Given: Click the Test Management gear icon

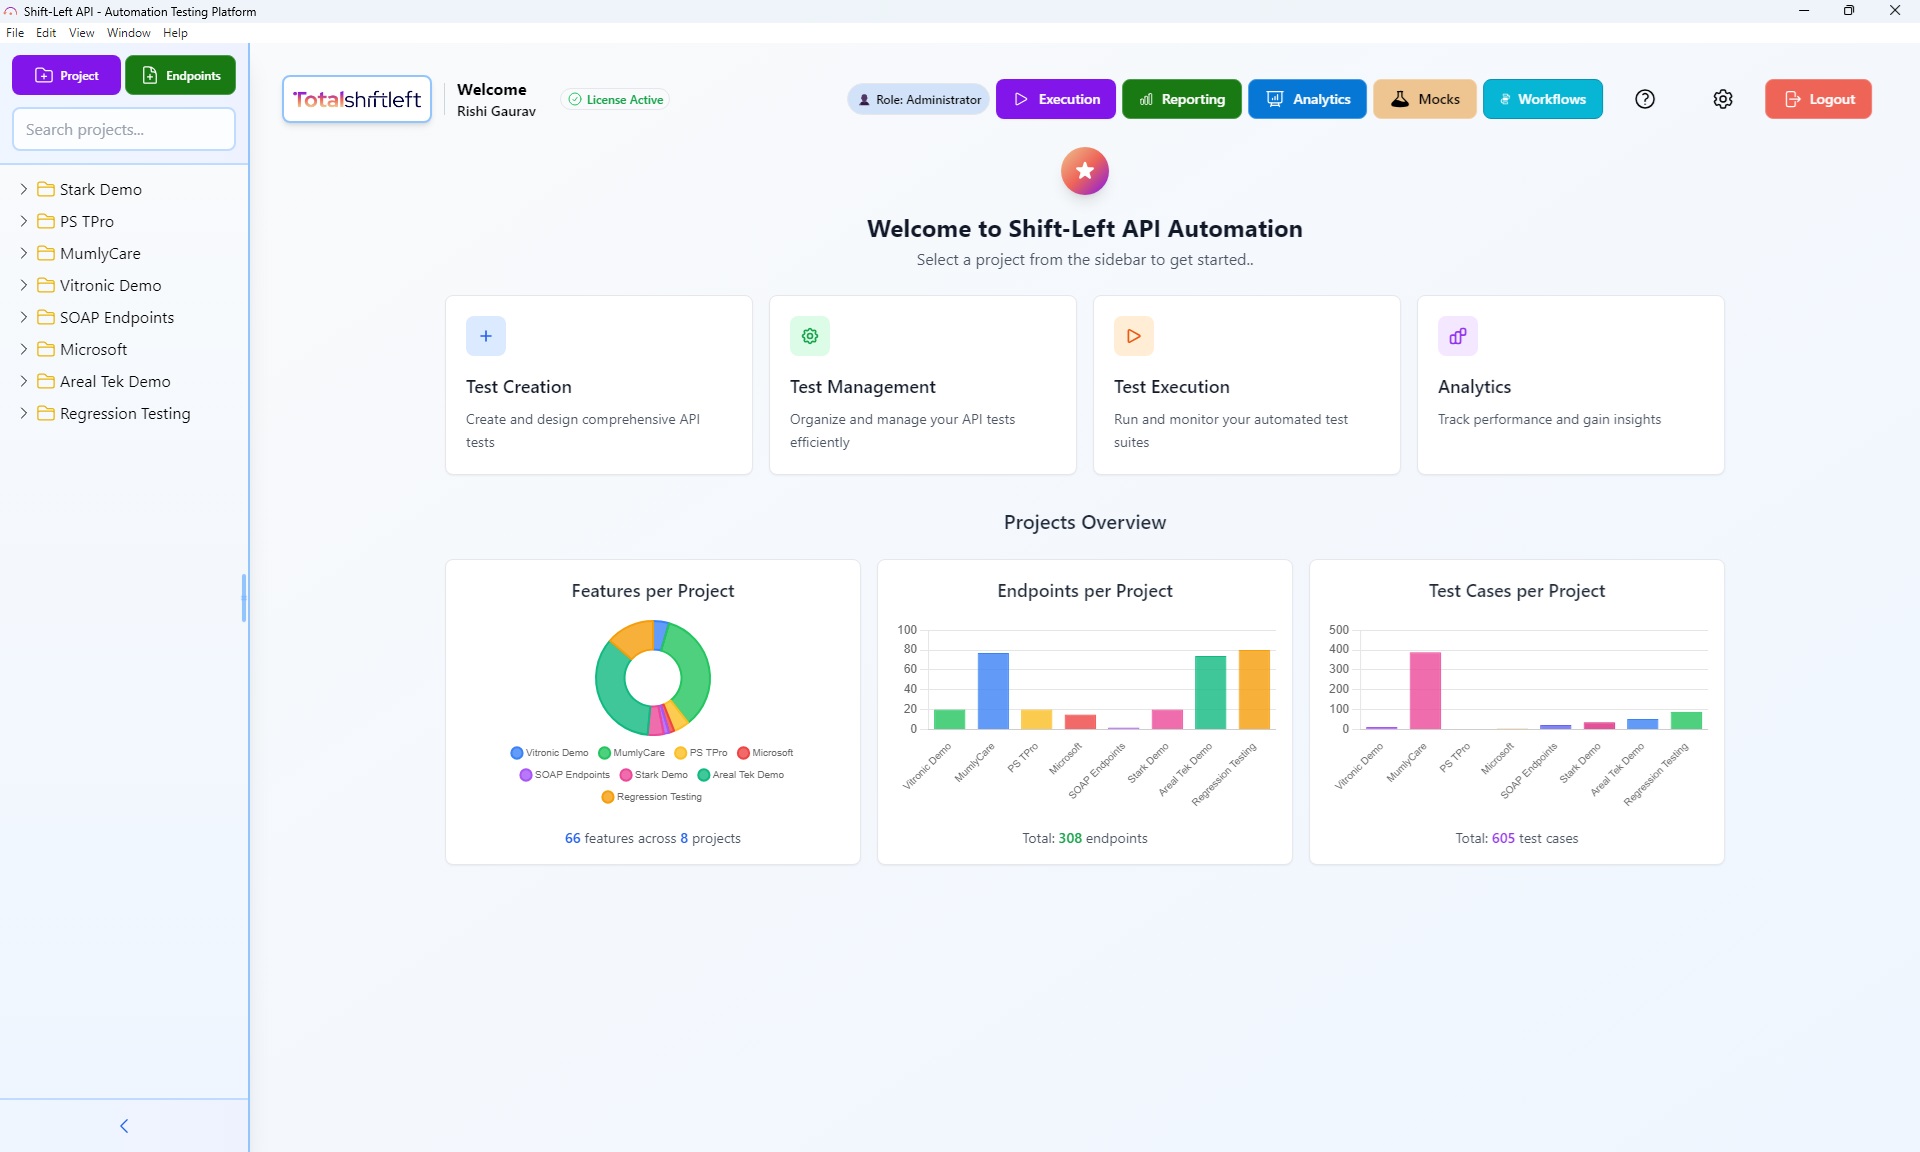Looking at the screenshot, I should [810, 336].
